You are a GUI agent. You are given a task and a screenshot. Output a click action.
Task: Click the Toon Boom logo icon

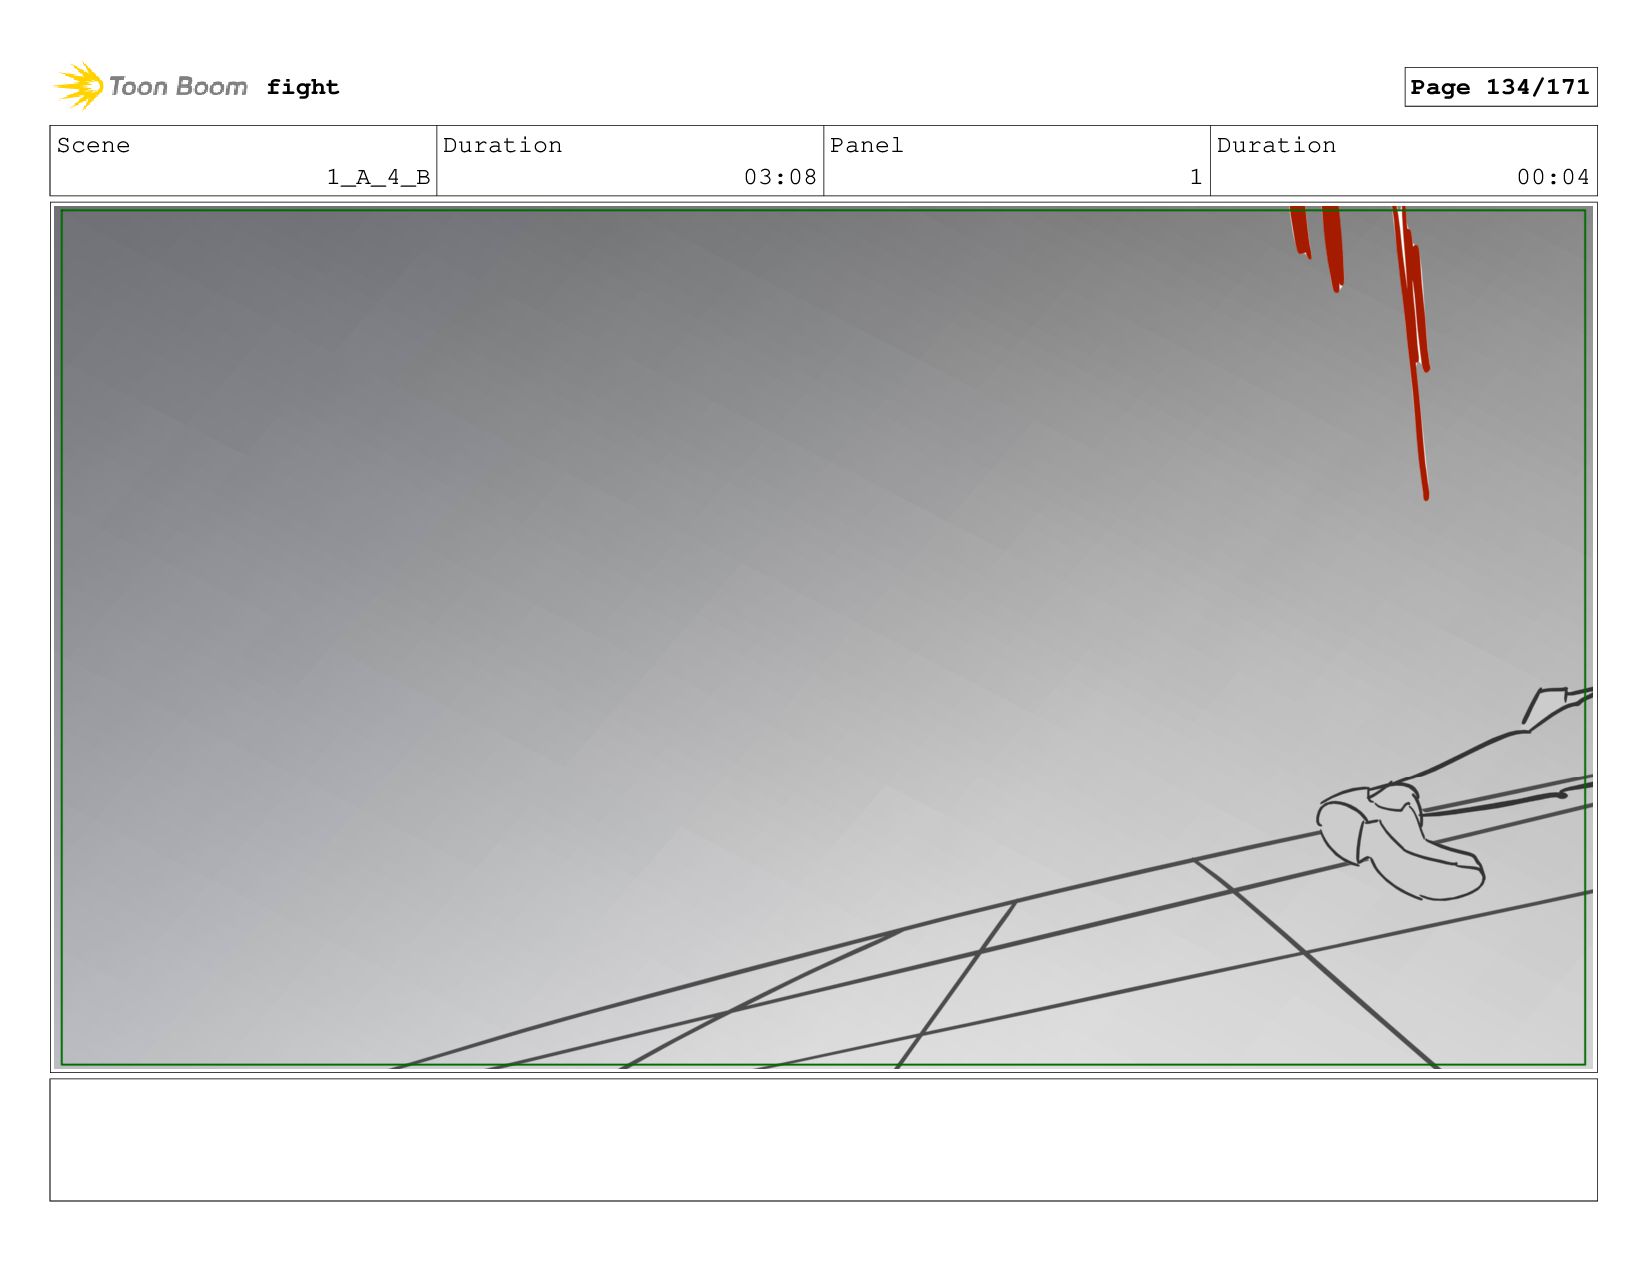click(79, 86)
